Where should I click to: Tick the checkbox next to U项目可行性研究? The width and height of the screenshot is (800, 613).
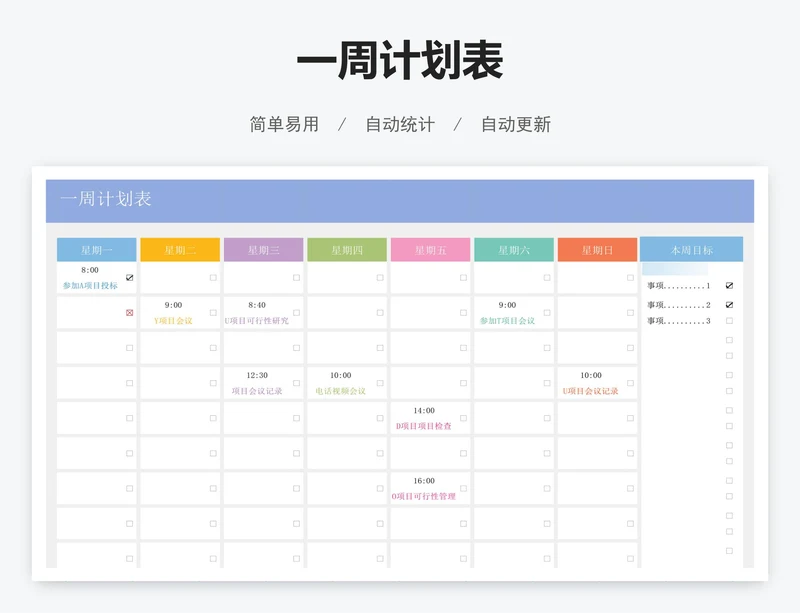point(296,312)
